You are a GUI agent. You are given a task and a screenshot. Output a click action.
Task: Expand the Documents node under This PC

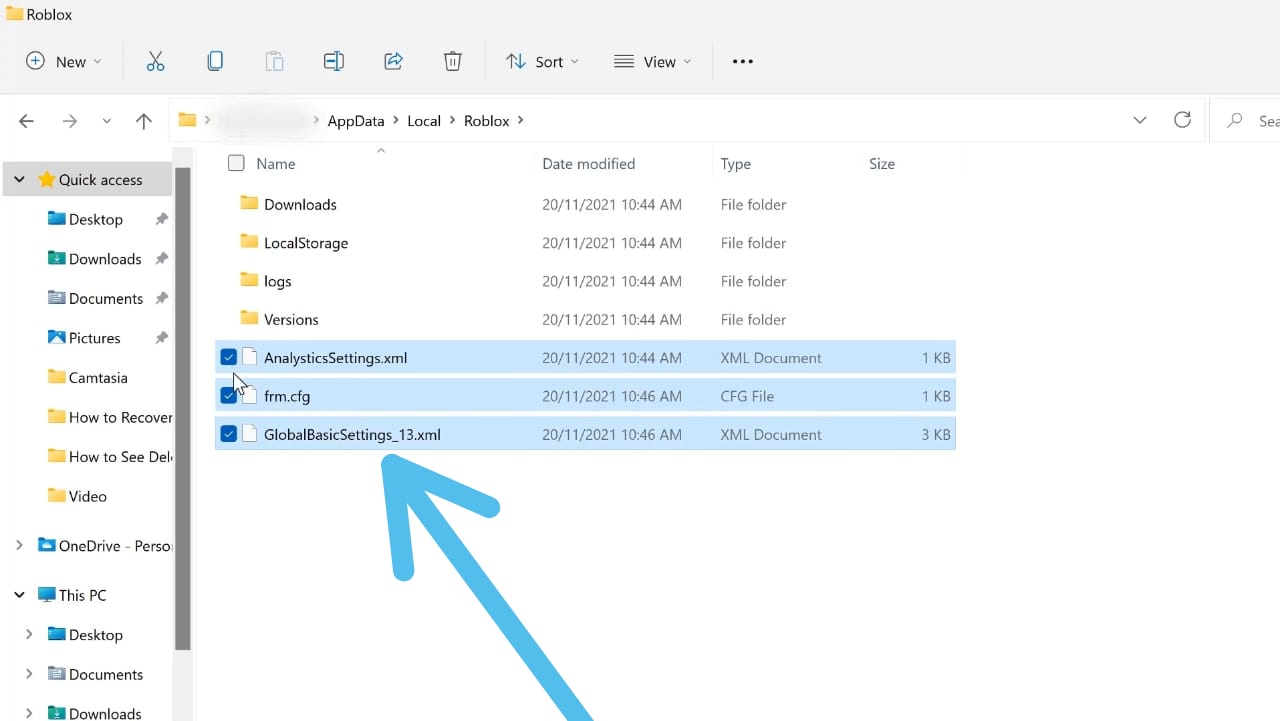coord(29,674)
